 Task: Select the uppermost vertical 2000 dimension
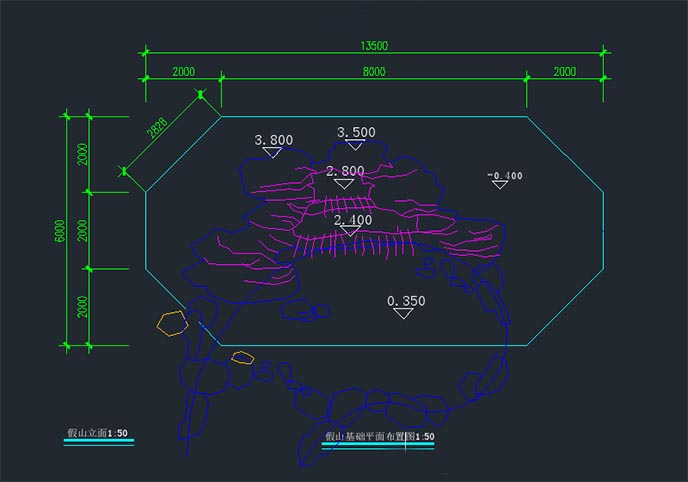[x=84, y=154]
